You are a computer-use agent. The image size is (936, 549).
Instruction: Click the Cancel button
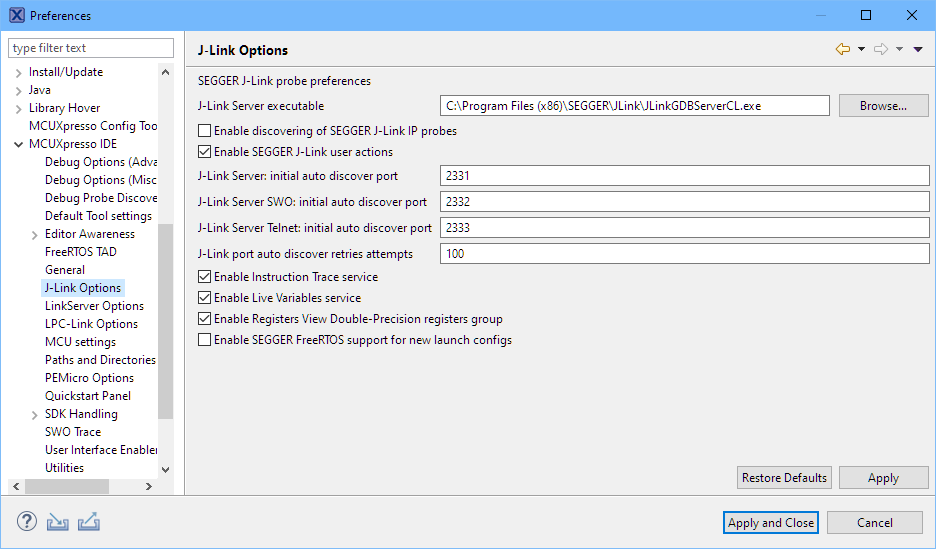click(875, 523)
